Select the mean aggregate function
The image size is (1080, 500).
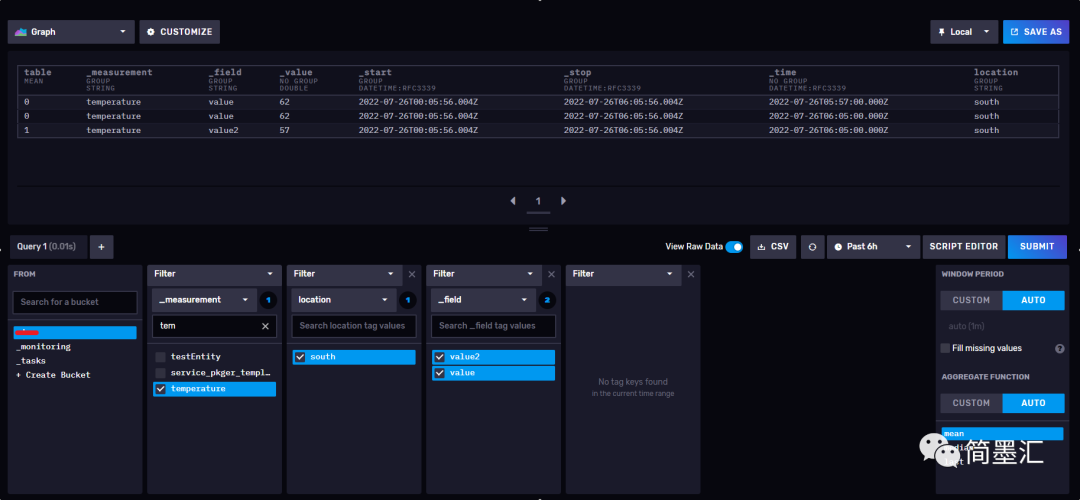1002,434
